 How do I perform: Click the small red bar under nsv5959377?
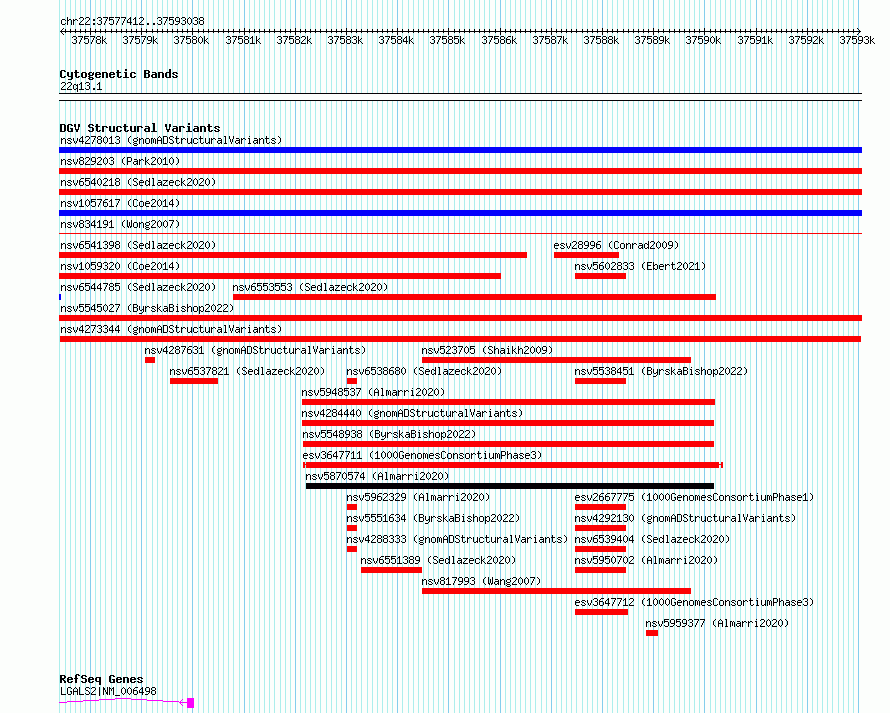[652, 633]
